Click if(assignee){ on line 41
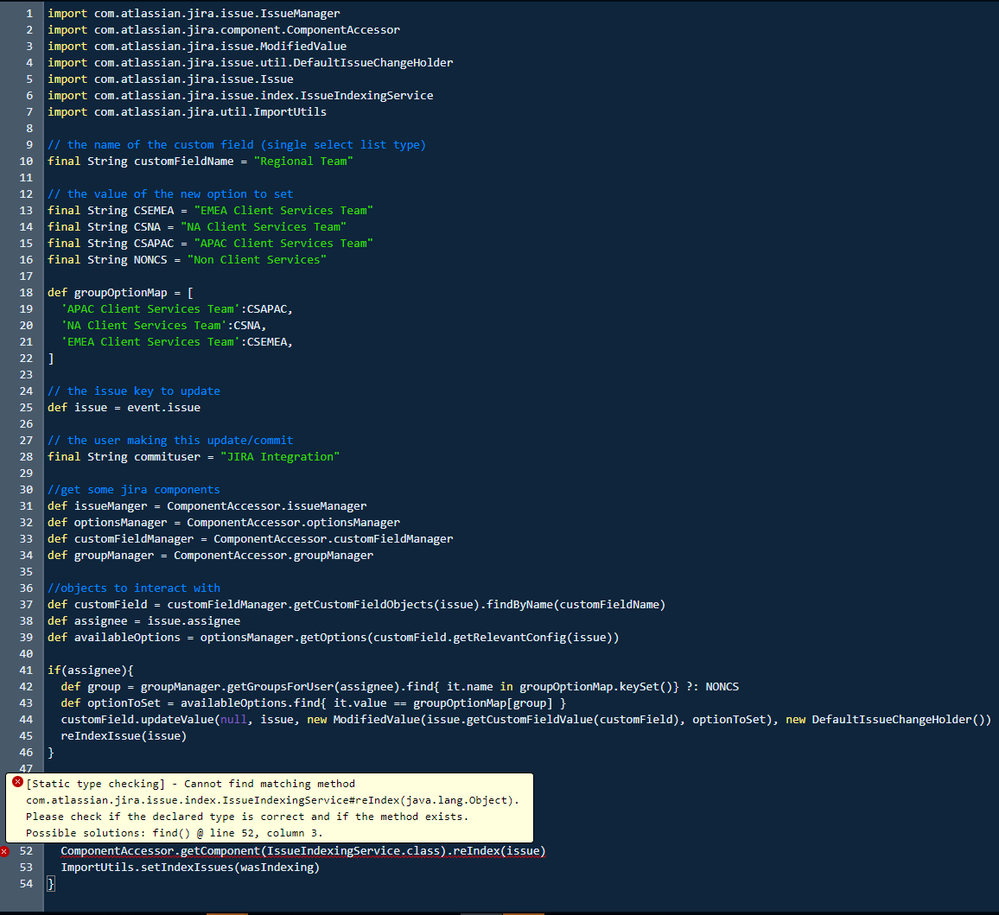999x915 pixels. pyautogui.click(x=90, y=670)
